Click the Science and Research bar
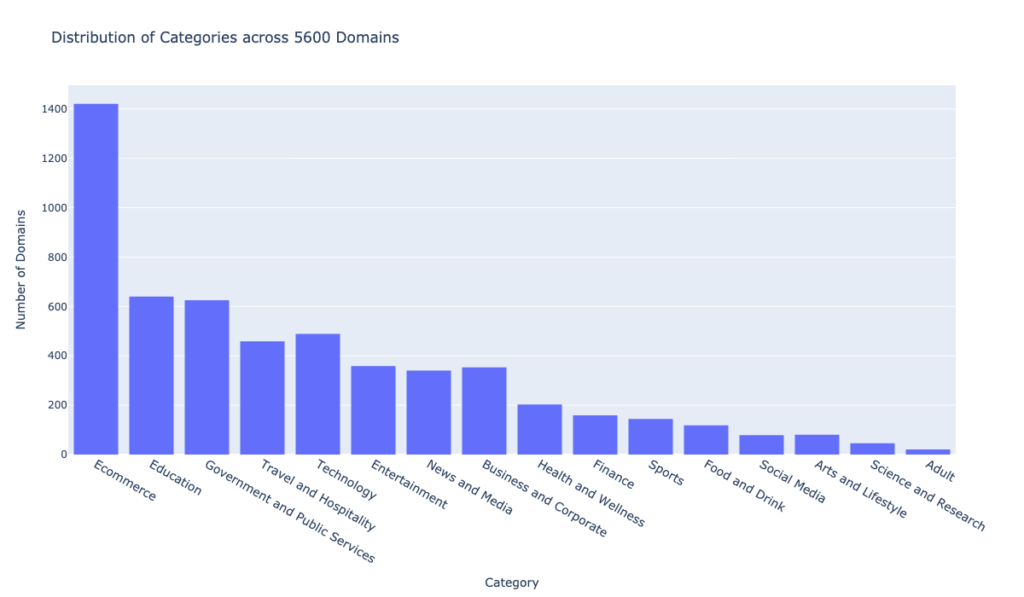Image resolution: width=1024 pixels, height=597 pixels. pos(872,449)
